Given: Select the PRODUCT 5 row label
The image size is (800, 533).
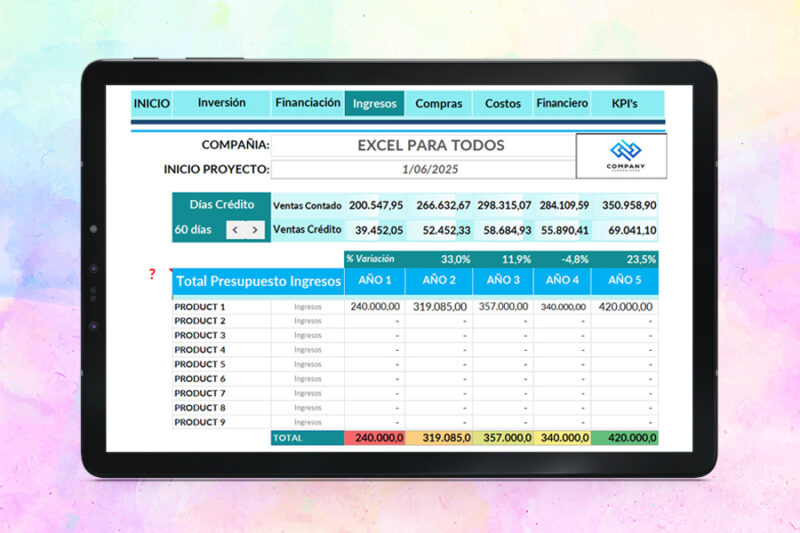Looking at the screenshot, I should (200, 364).
